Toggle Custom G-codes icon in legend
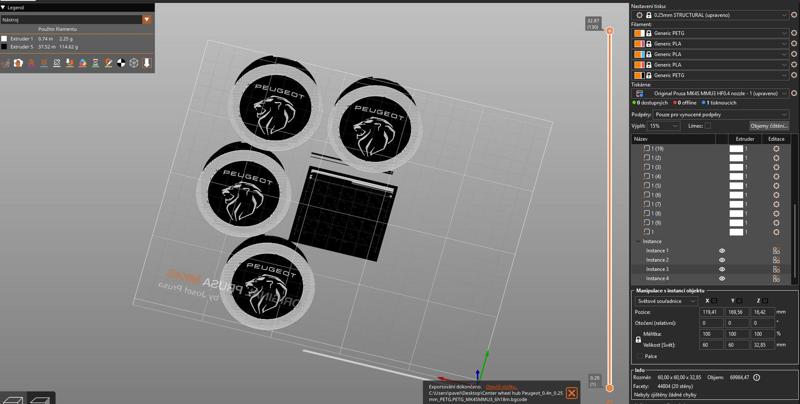Screen dimensions: 800x404 (x=108, y=63)
